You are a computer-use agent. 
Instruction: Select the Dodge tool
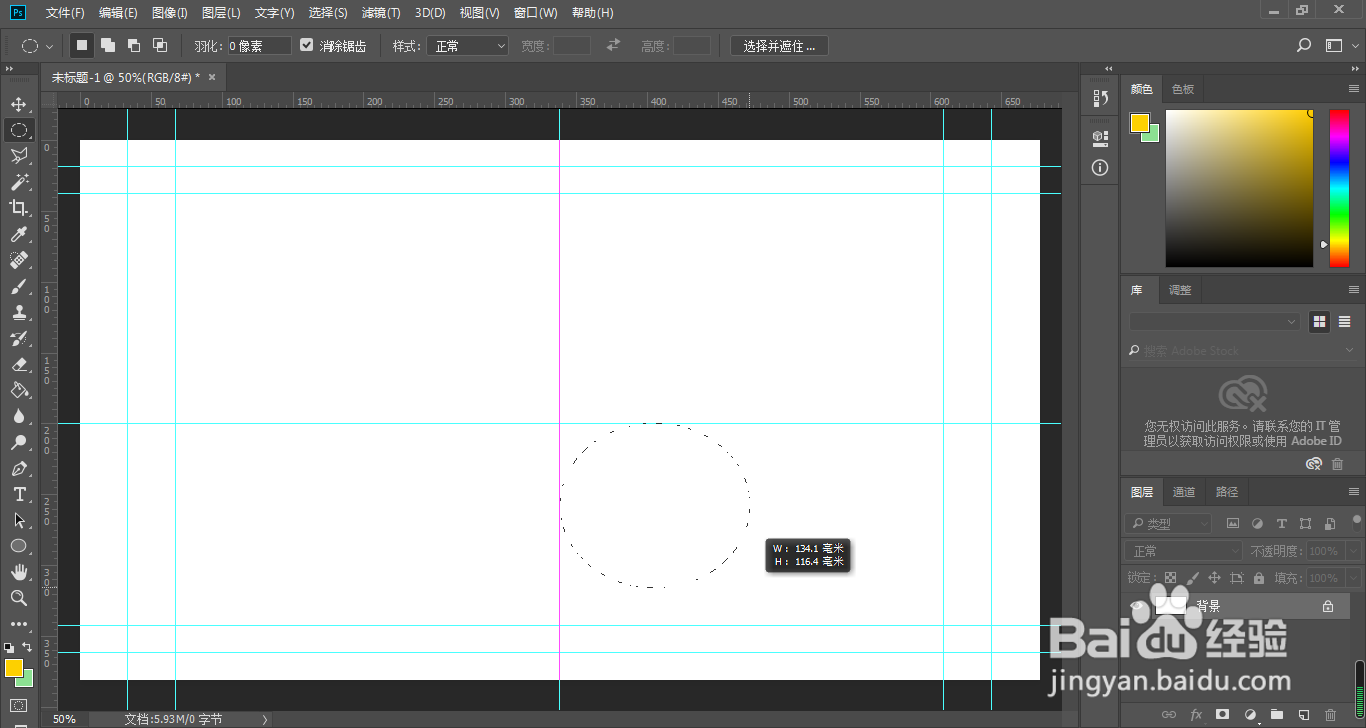pyautogui.click(x=18, y=442)
